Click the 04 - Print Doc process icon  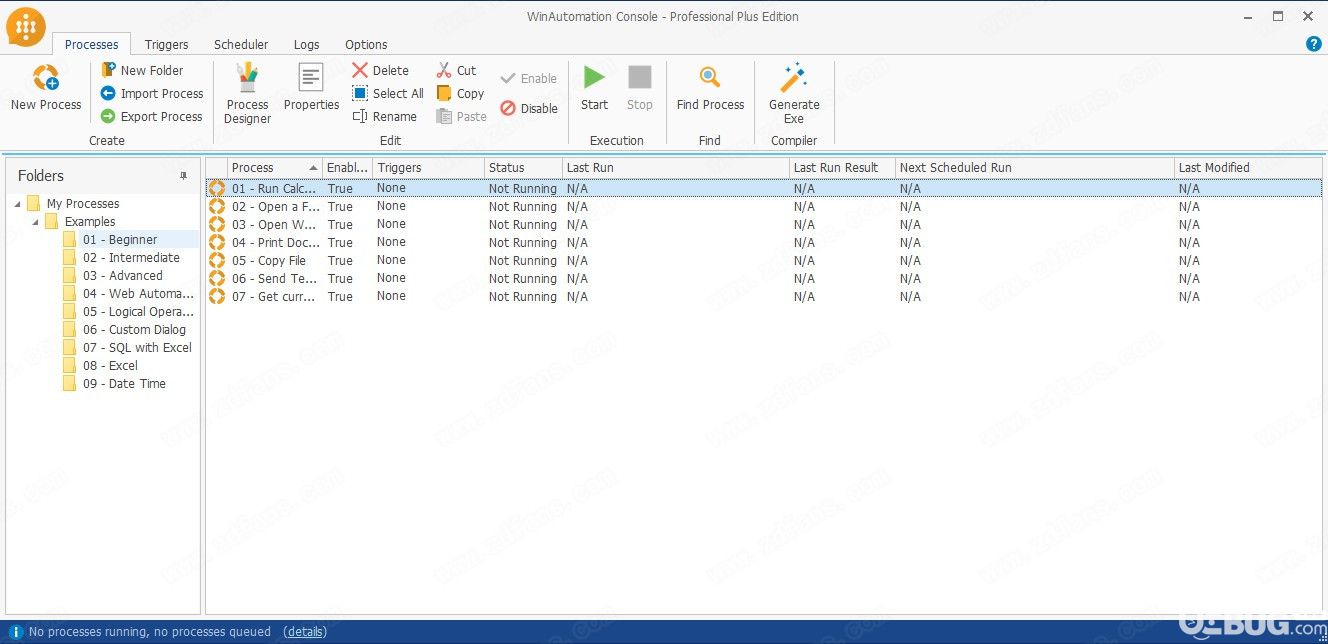tap(216, 242)
